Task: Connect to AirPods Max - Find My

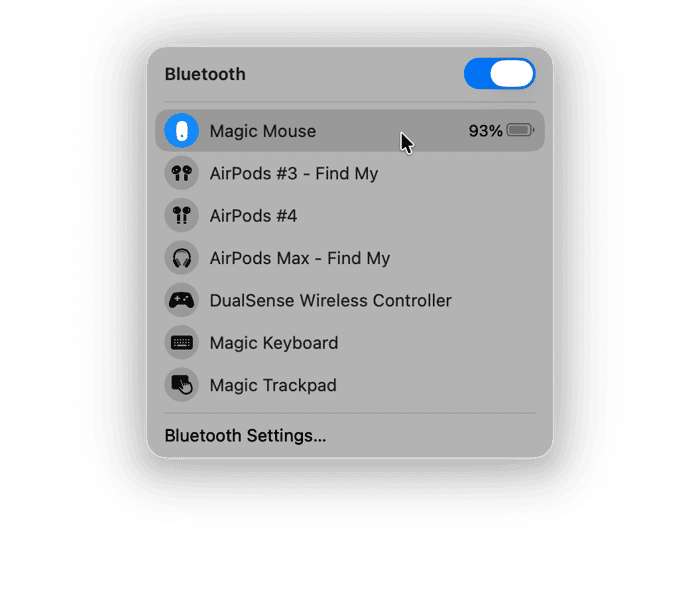Action: coord(350,258)
